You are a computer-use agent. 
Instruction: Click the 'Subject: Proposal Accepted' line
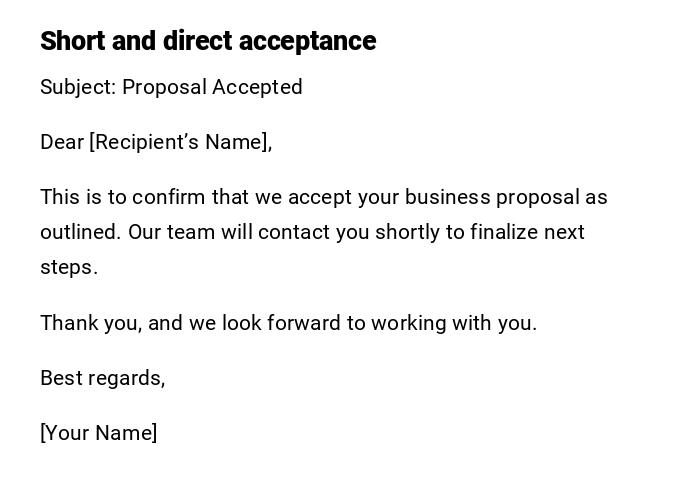171,87
